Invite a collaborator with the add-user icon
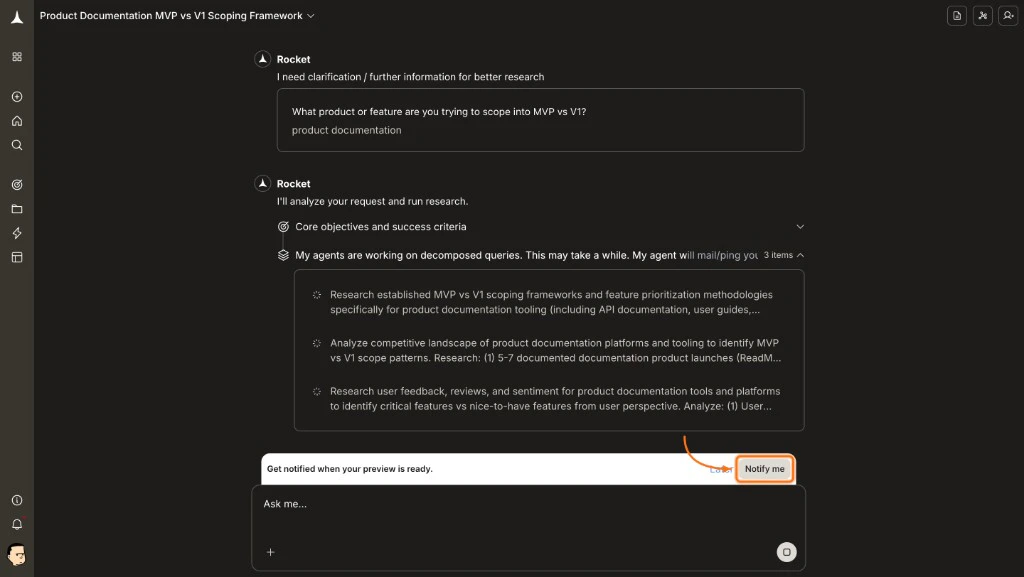The height and width of the screenshot is (577, 1024). [1008, 16]
